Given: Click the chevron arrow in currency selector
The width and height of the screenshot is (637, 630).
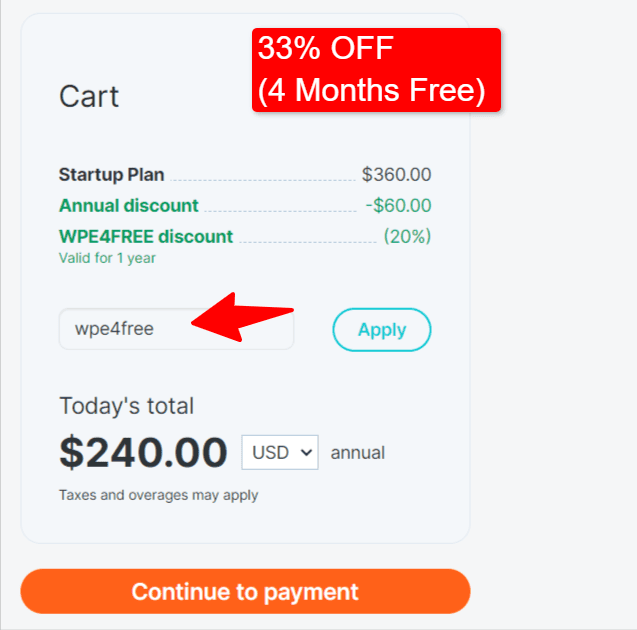Looking at the screenshot, I should pos(307,452).
